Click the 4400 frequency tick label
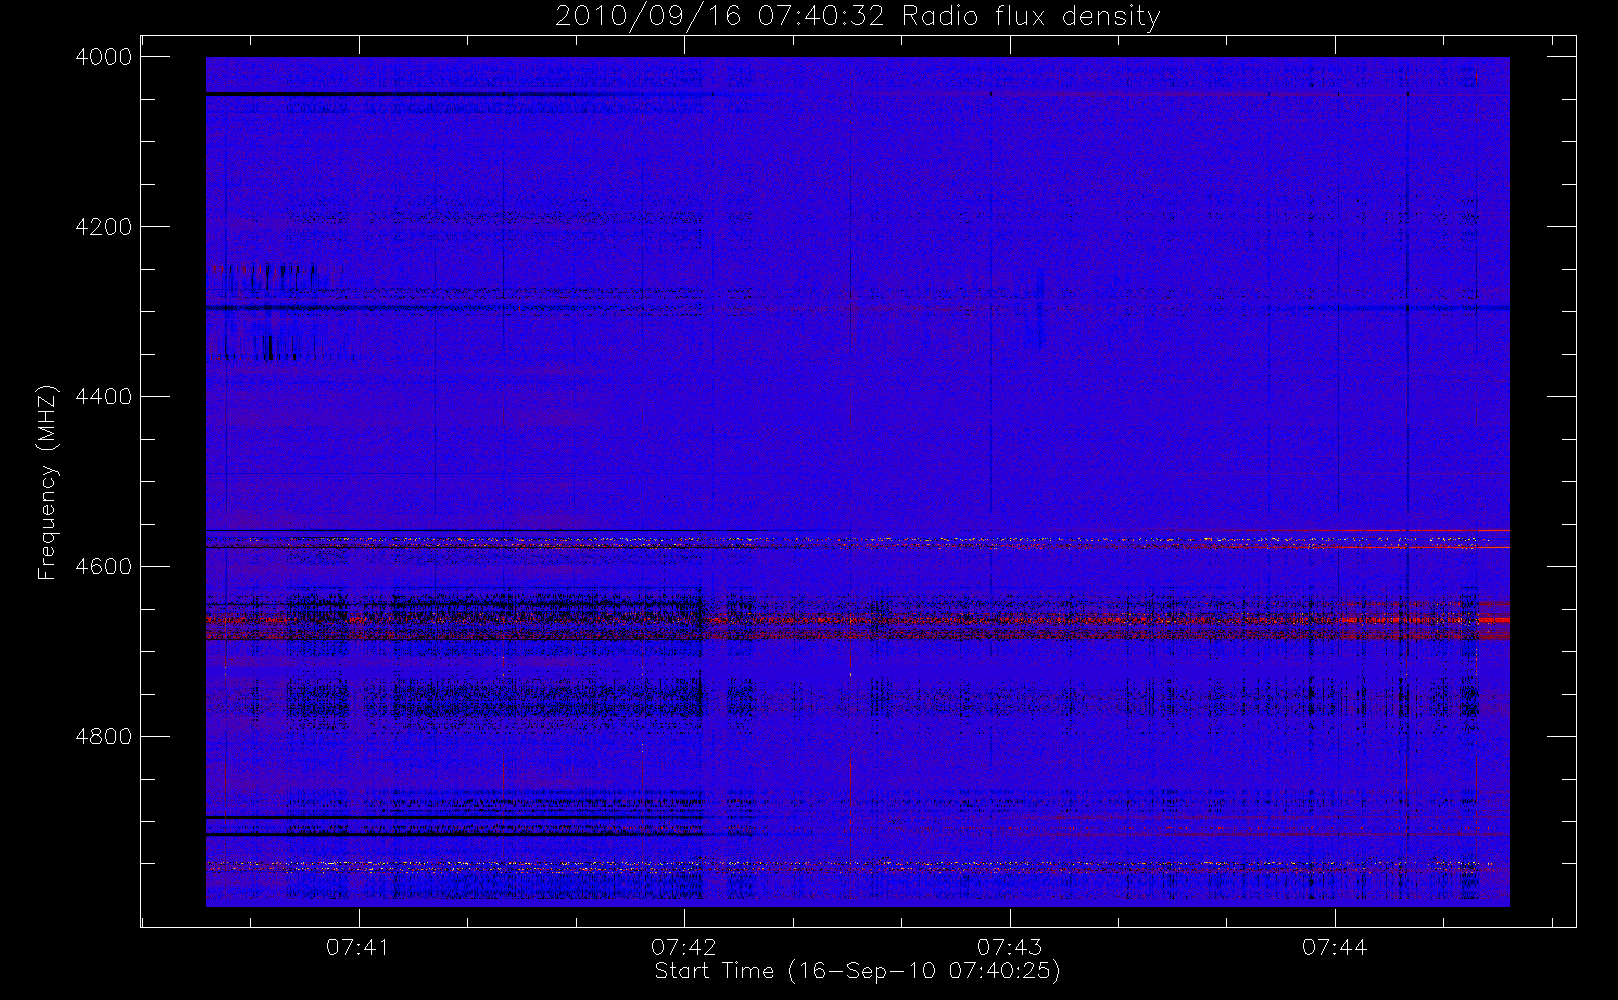The width and height of the screenshot is (1618, 1000). (x=104, y=397)
